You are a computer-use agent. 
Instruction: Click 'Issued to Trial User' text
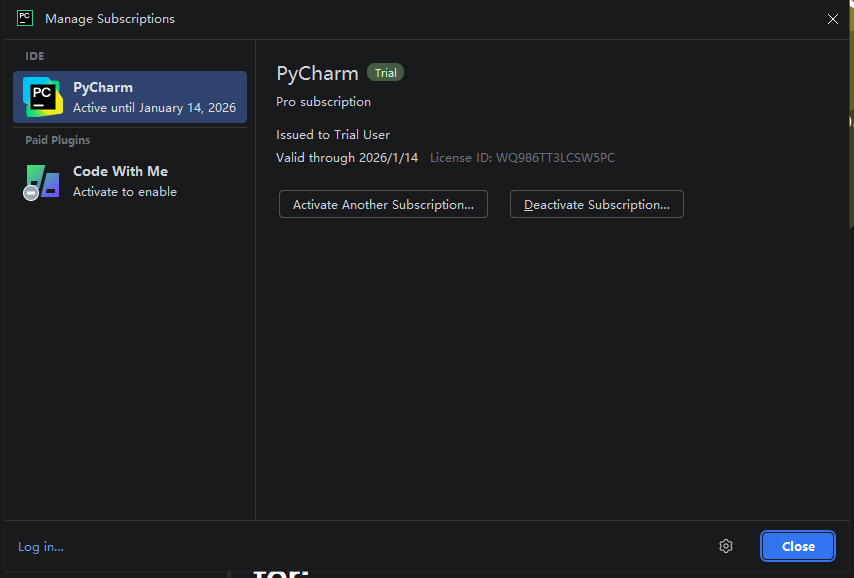pos(333,135)
